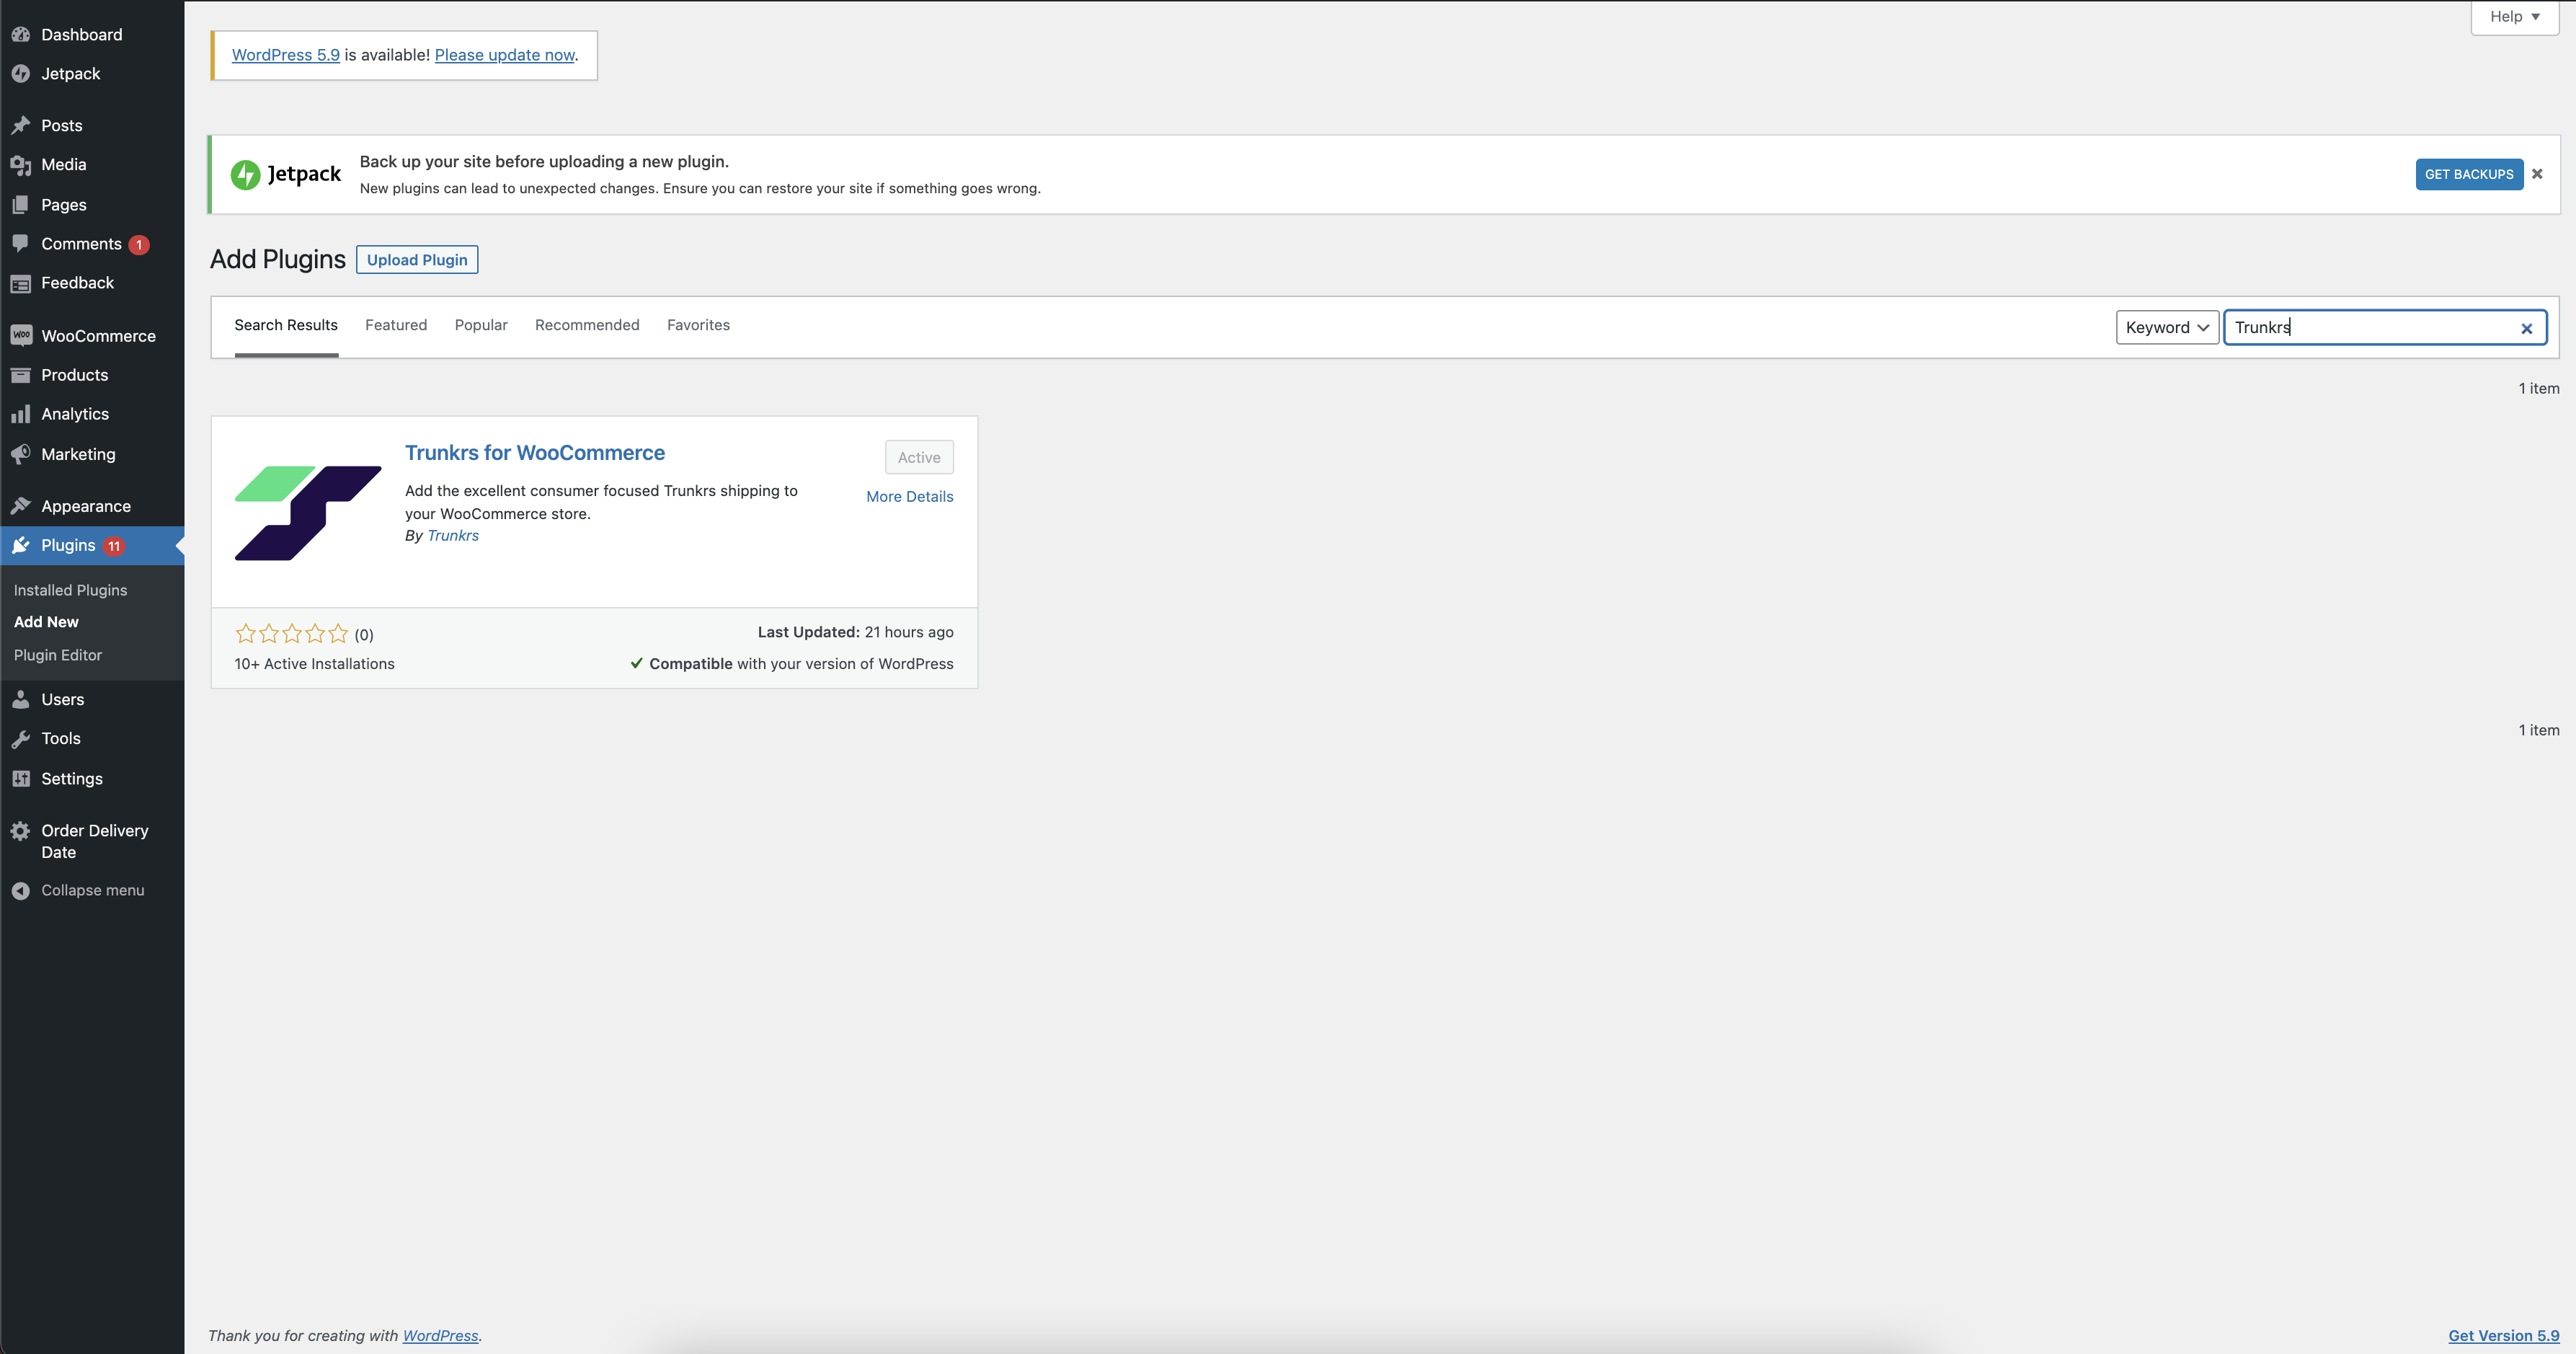Click the Trunkrs author link
The height and width of the screenshot is (1354, 2576).
coord(453,536)
